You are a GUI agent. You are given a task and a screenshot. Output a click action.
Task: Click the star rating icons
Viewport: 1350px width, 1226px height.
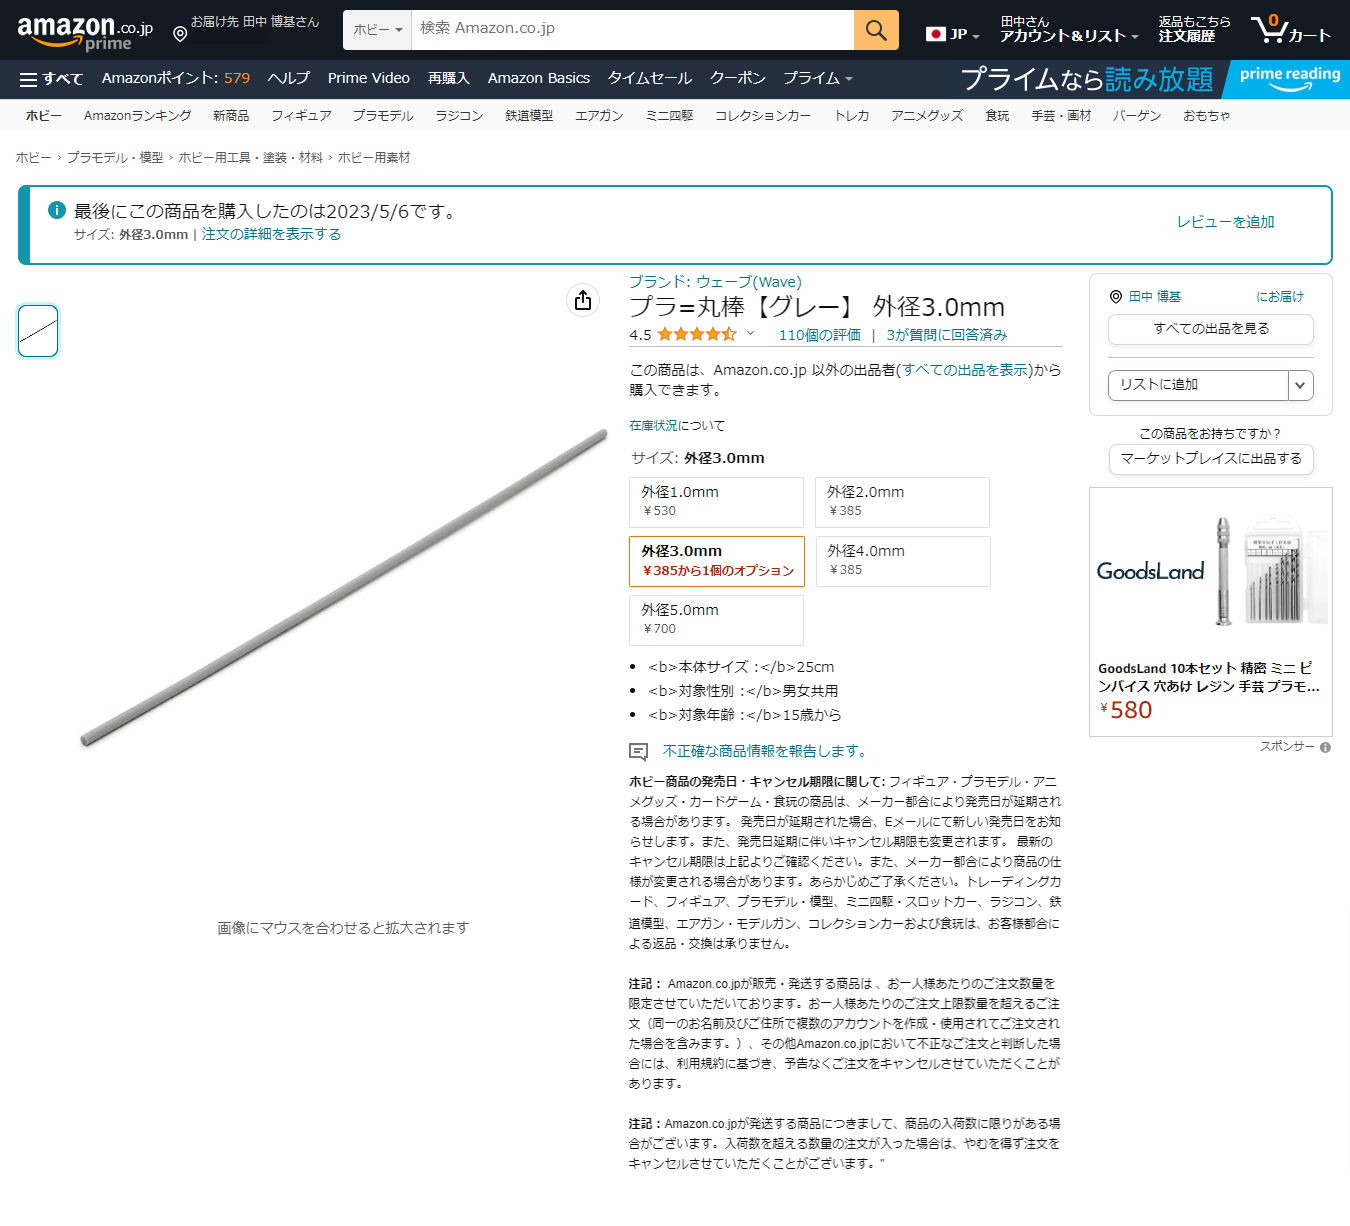(696, 335)
